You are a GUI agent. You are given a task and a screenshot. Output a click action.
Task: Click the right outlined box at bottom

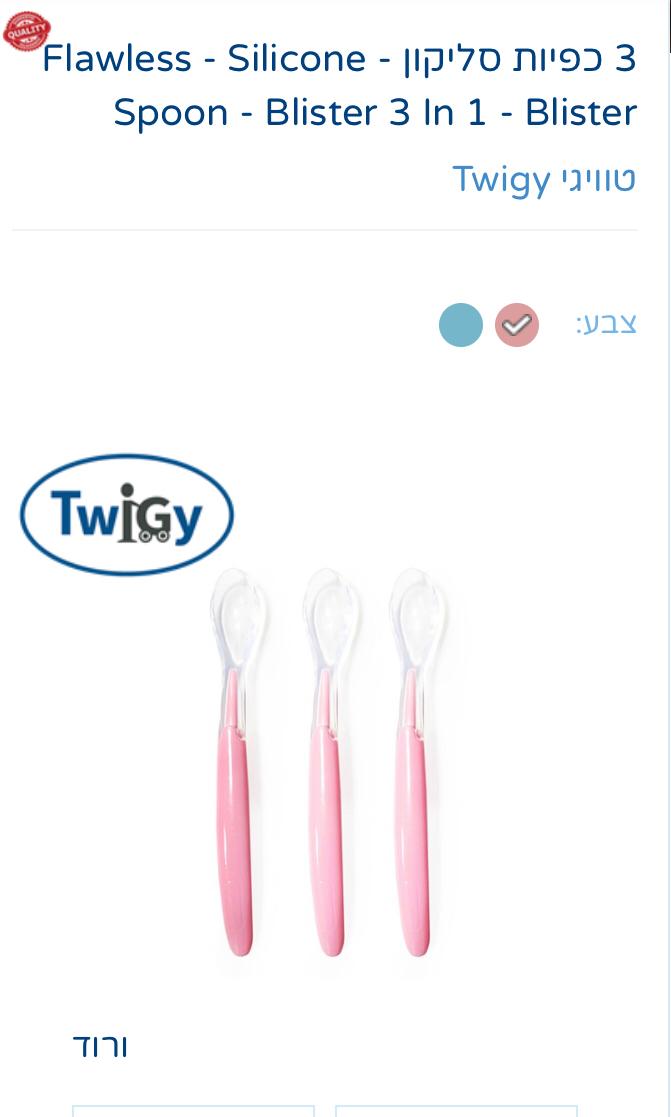tap(456, 1111)
